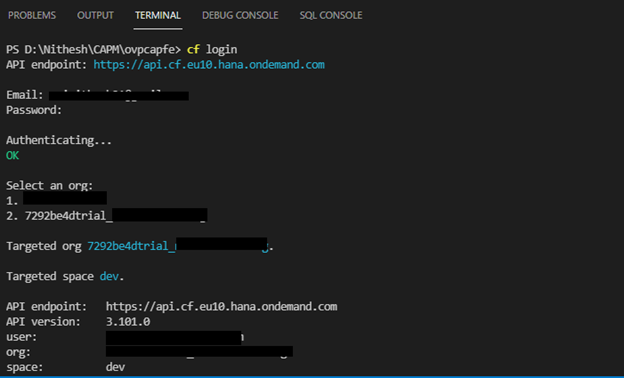This screenshot has height=378, width=624.
Task: Click the API version 3.101.0 value
Action: [128, 321]
